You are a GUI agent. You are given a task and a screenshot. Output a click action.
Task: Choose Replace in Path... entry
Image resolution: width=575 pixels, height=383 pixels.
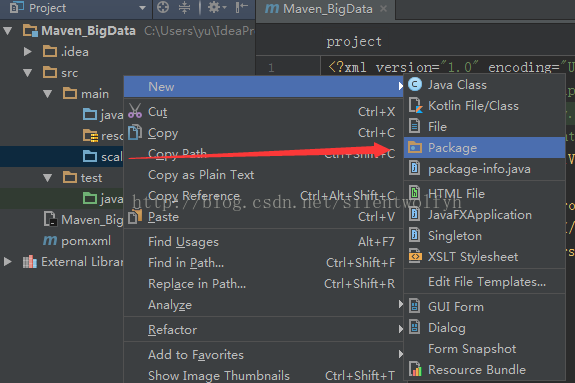point(264,284)
